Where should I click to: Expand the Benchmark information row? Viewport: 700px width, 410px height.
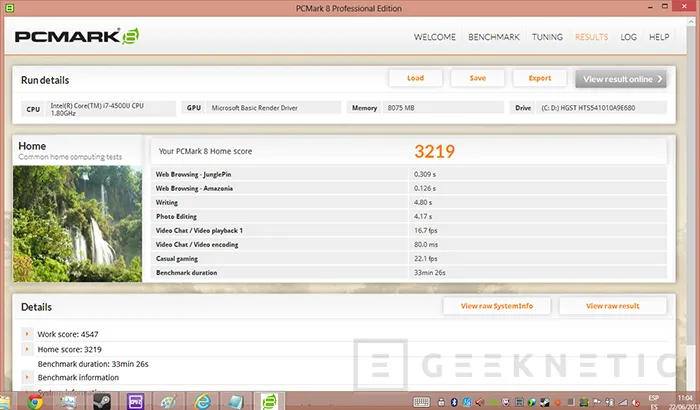click(x=27, y=377)
